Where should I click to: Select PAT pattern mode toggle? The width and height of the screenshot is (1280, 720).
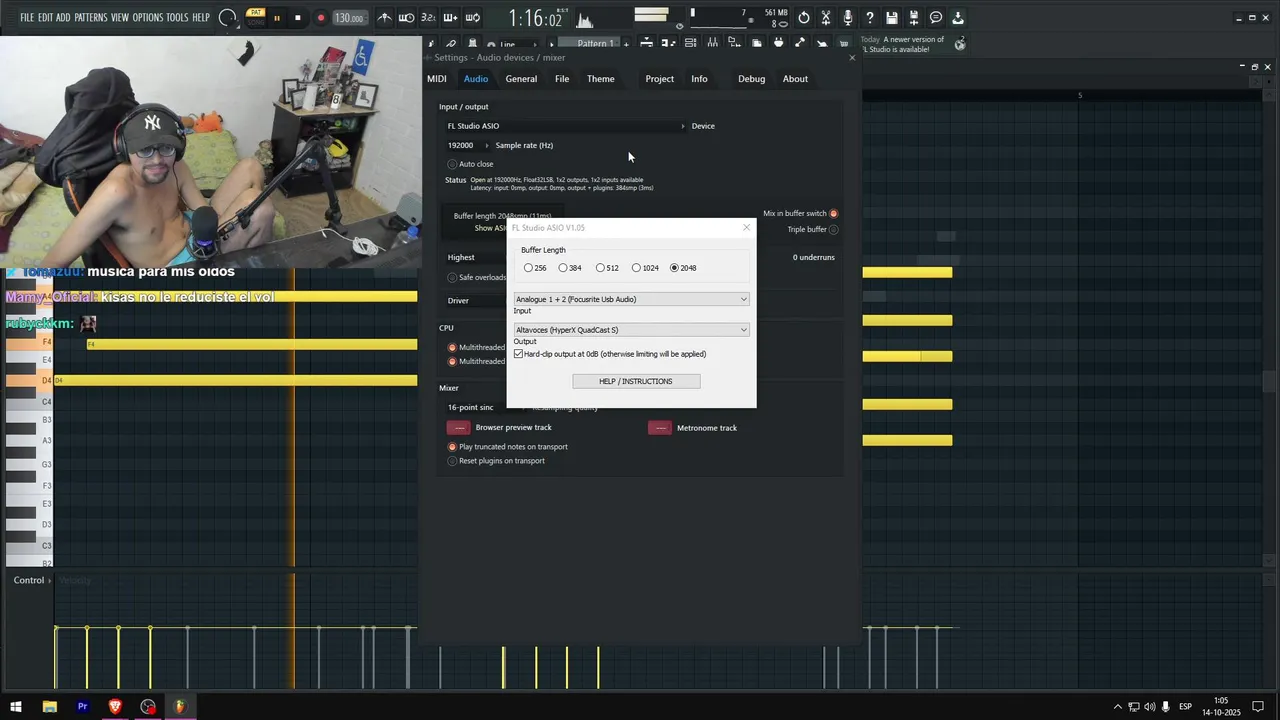coord(256,12)
